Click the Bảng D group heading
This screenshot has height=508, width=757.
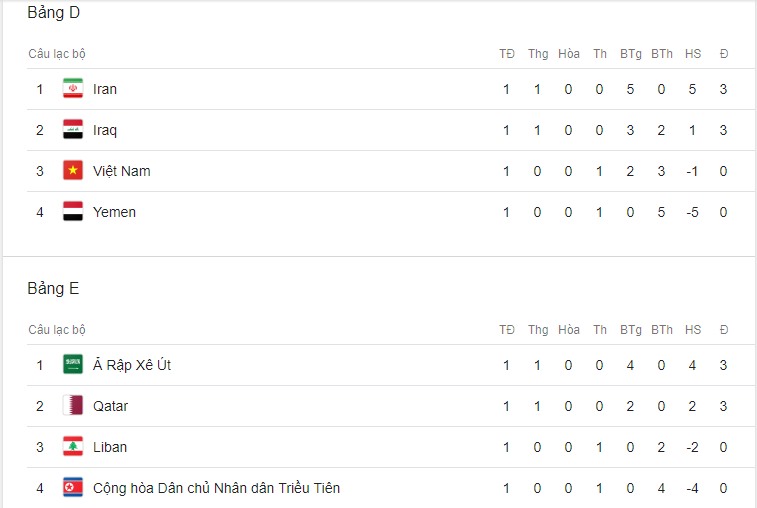(x=54, y=13)
